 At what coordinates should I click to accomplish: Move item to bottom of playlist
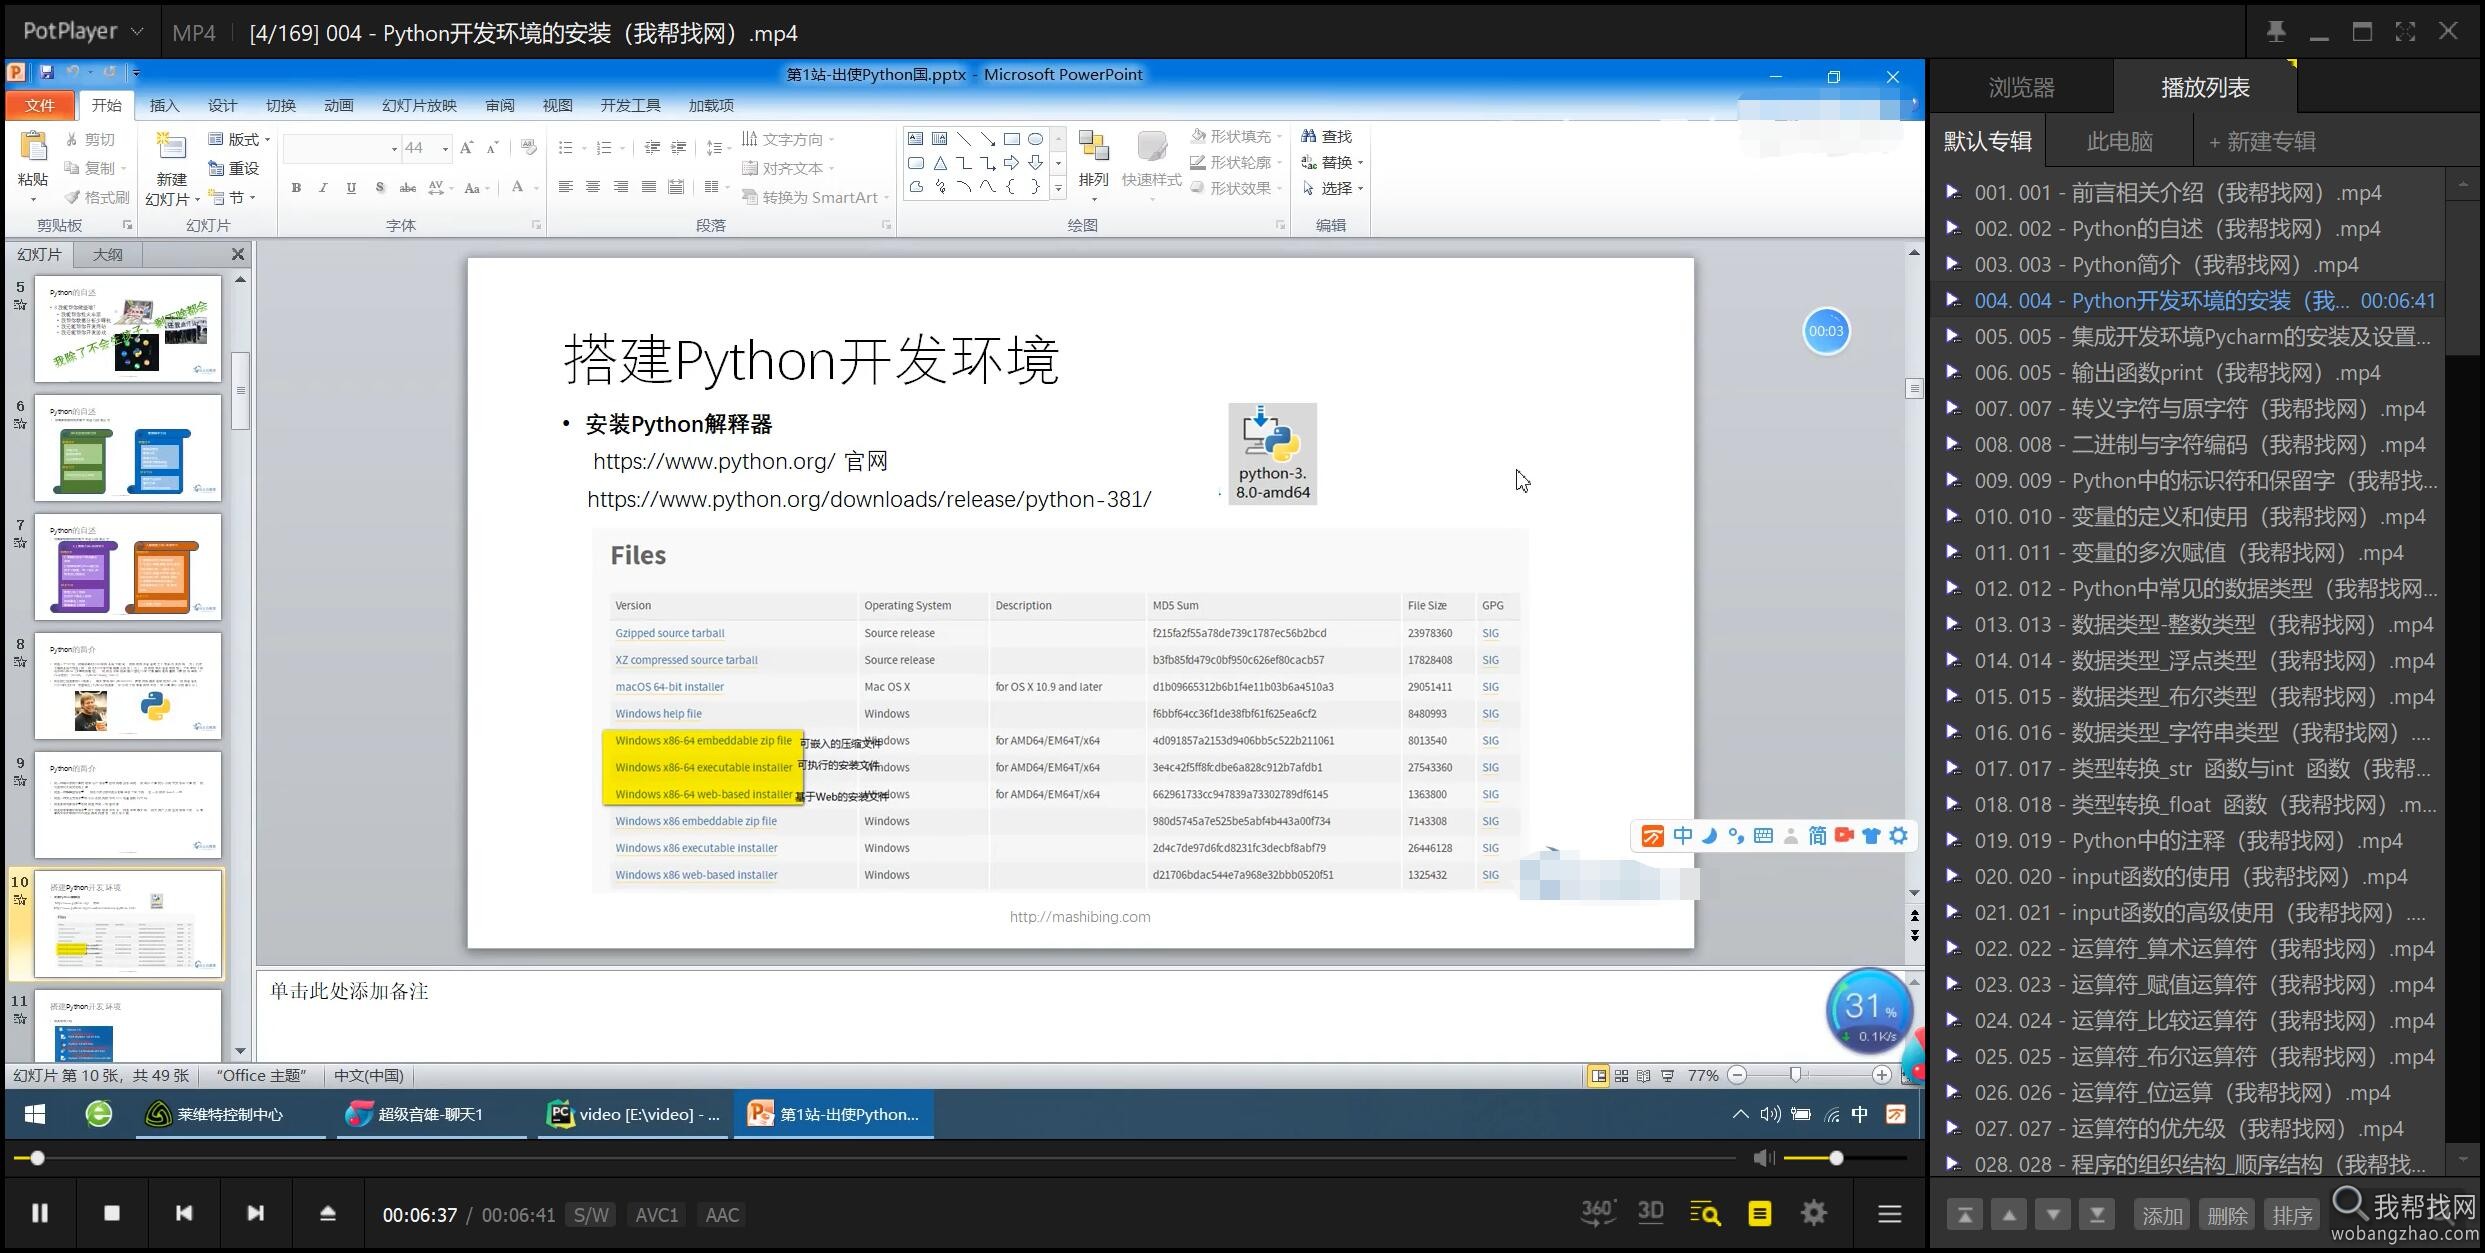(x=2097, y=1215)
